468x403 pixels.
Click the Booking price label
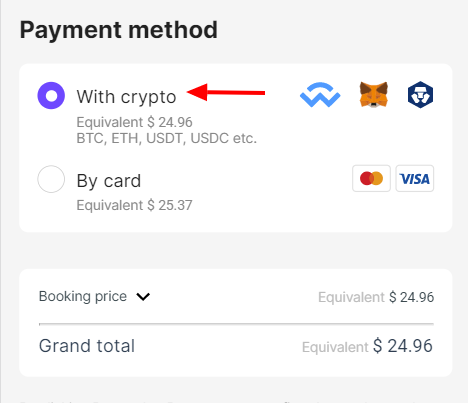83,296
